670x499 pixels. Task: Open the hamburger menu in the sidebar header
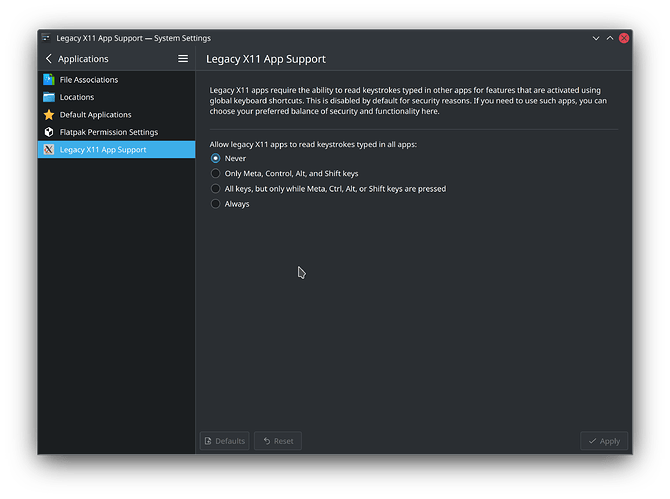click(x=183, y=59)
